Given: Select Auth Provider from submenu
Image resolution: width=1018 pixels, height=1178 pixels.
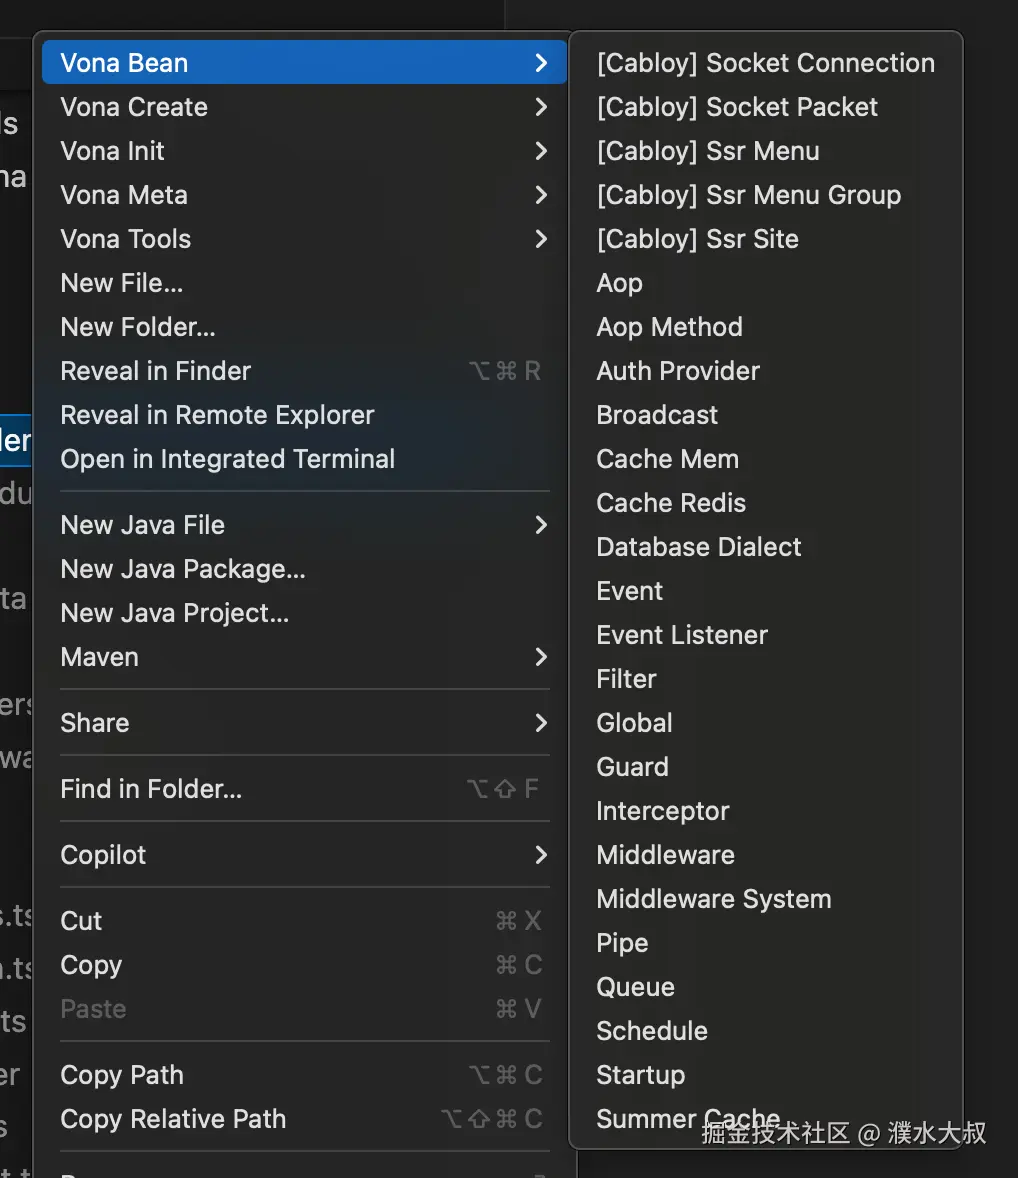Looking at the screenshot, I should tap(678, 371).
